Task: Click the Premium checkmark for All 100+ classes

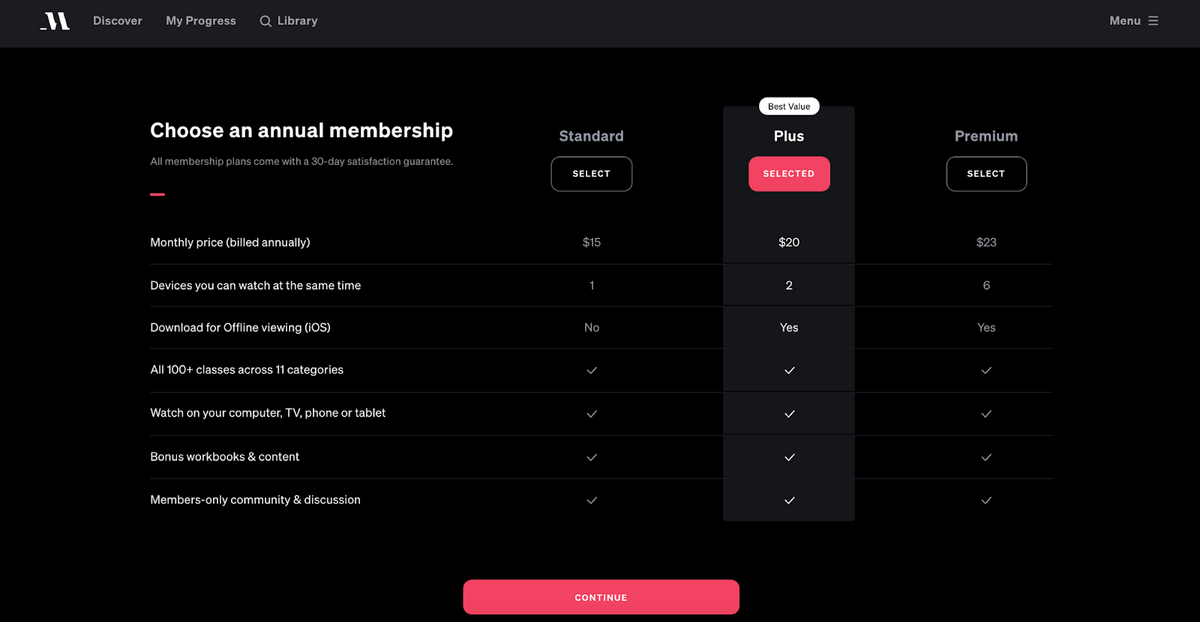Action: coord(986,370)
